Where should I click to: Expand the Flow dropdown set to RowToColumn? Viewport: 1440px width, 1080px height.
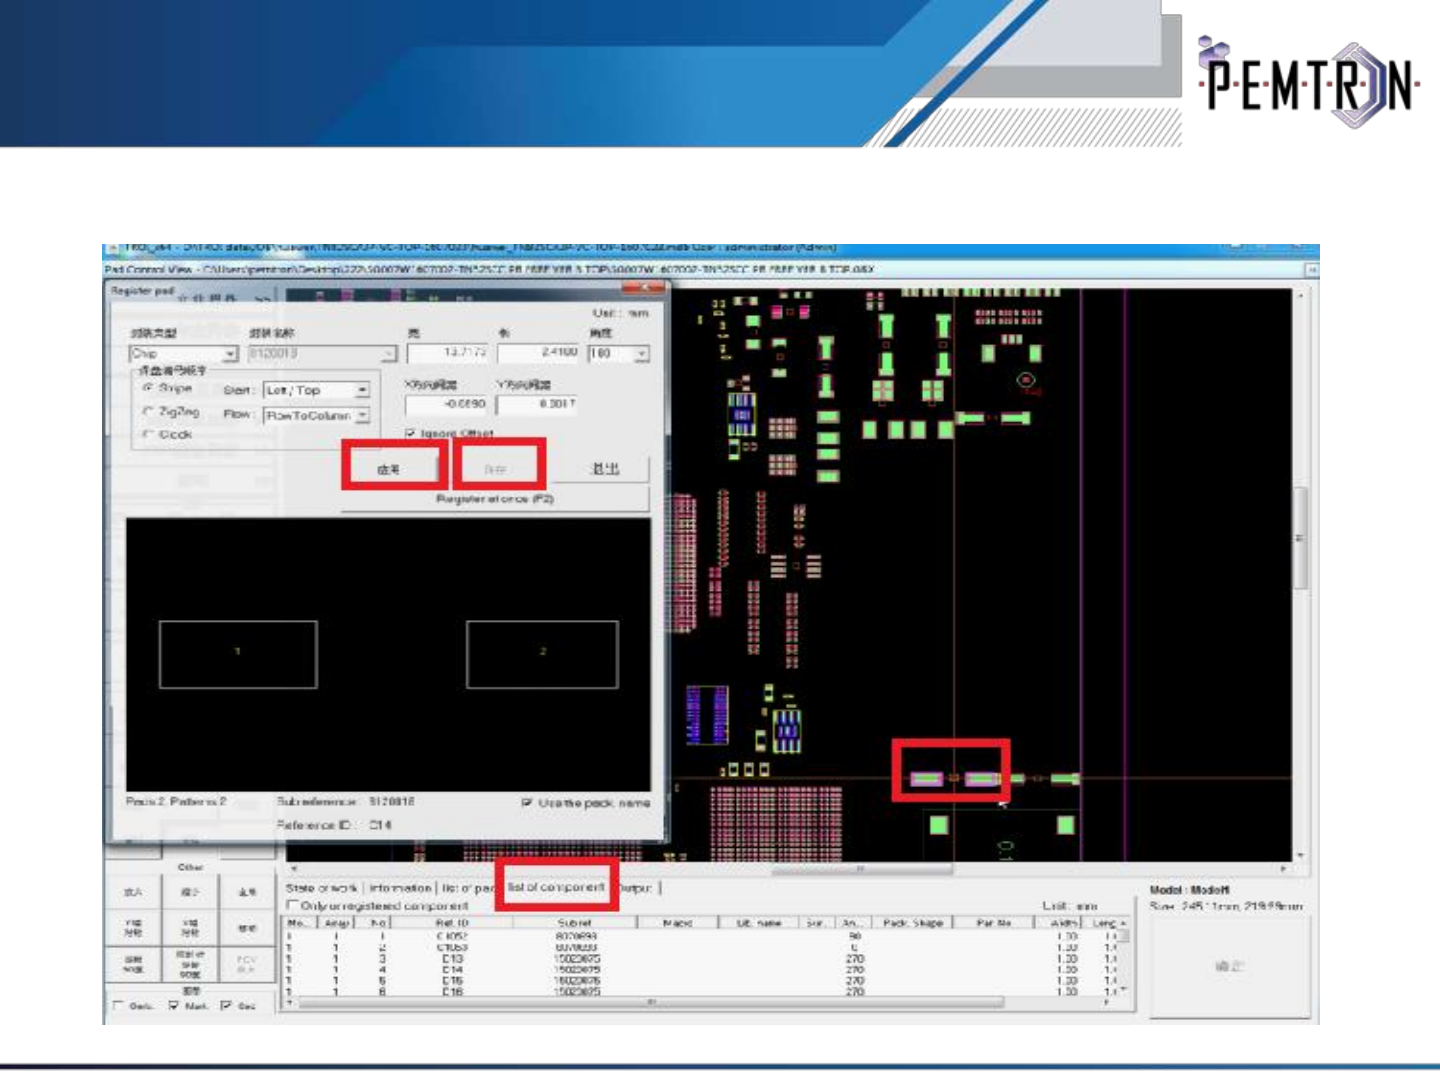tap(316, 415)
